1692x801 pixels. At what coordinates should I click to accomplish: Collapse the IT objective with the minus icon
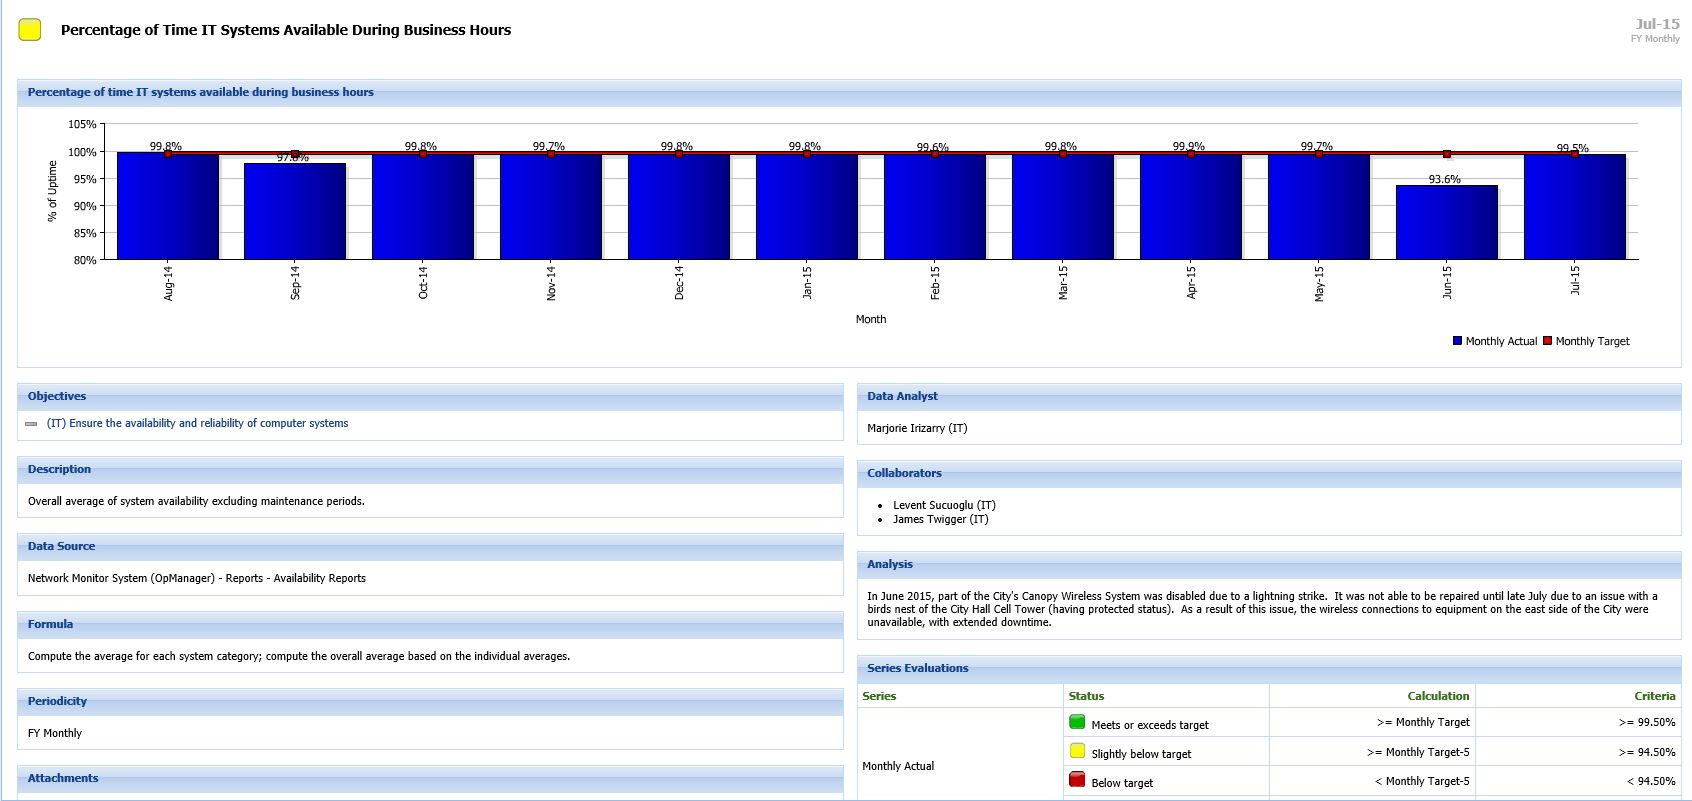31,424
